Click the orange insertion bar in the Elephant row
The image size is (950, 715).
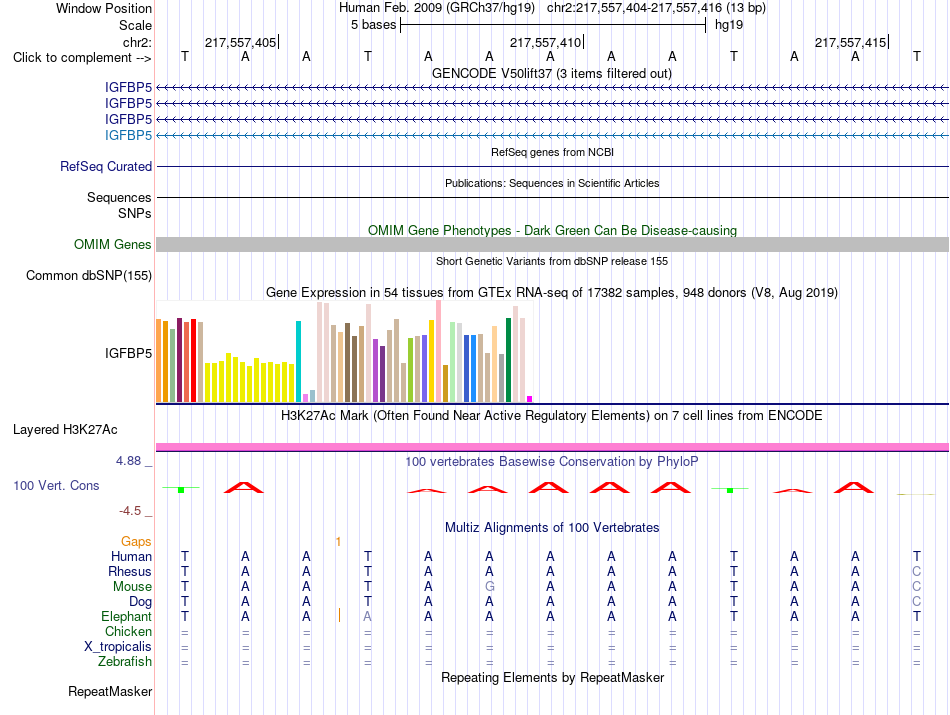pos(339,616)
